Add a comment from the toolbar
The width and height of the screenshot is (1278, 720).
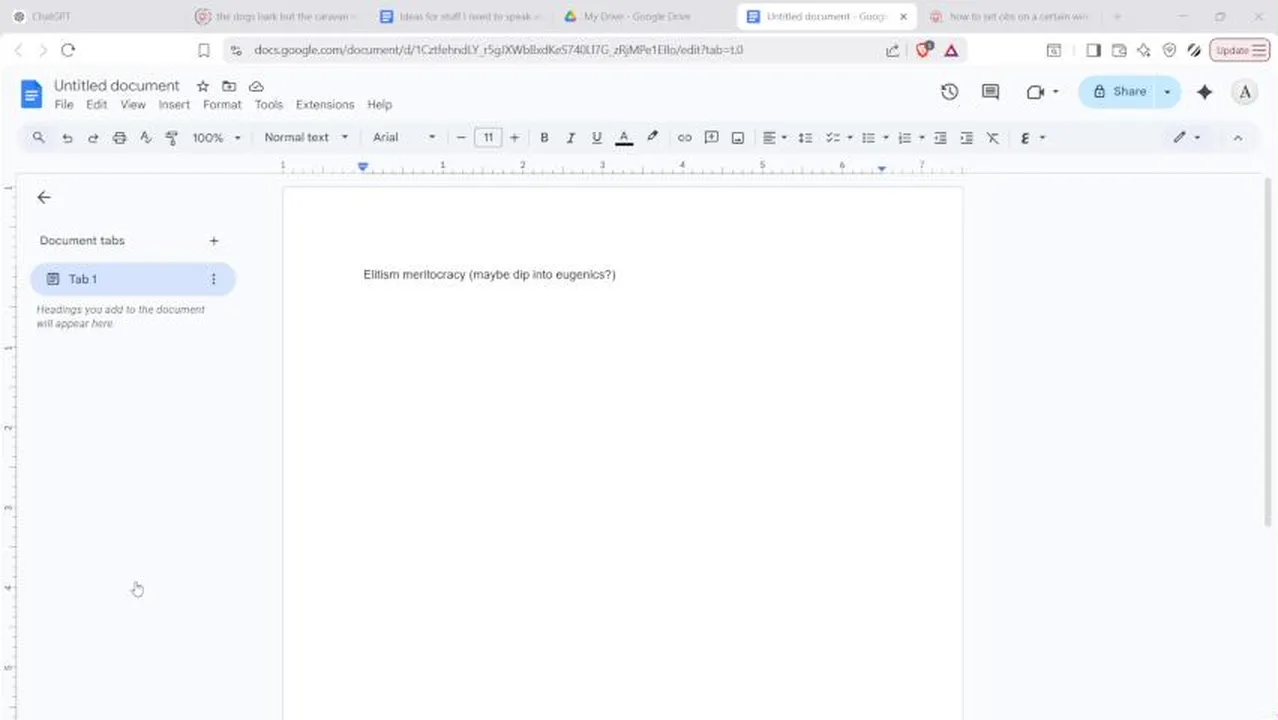click(711, 138)
